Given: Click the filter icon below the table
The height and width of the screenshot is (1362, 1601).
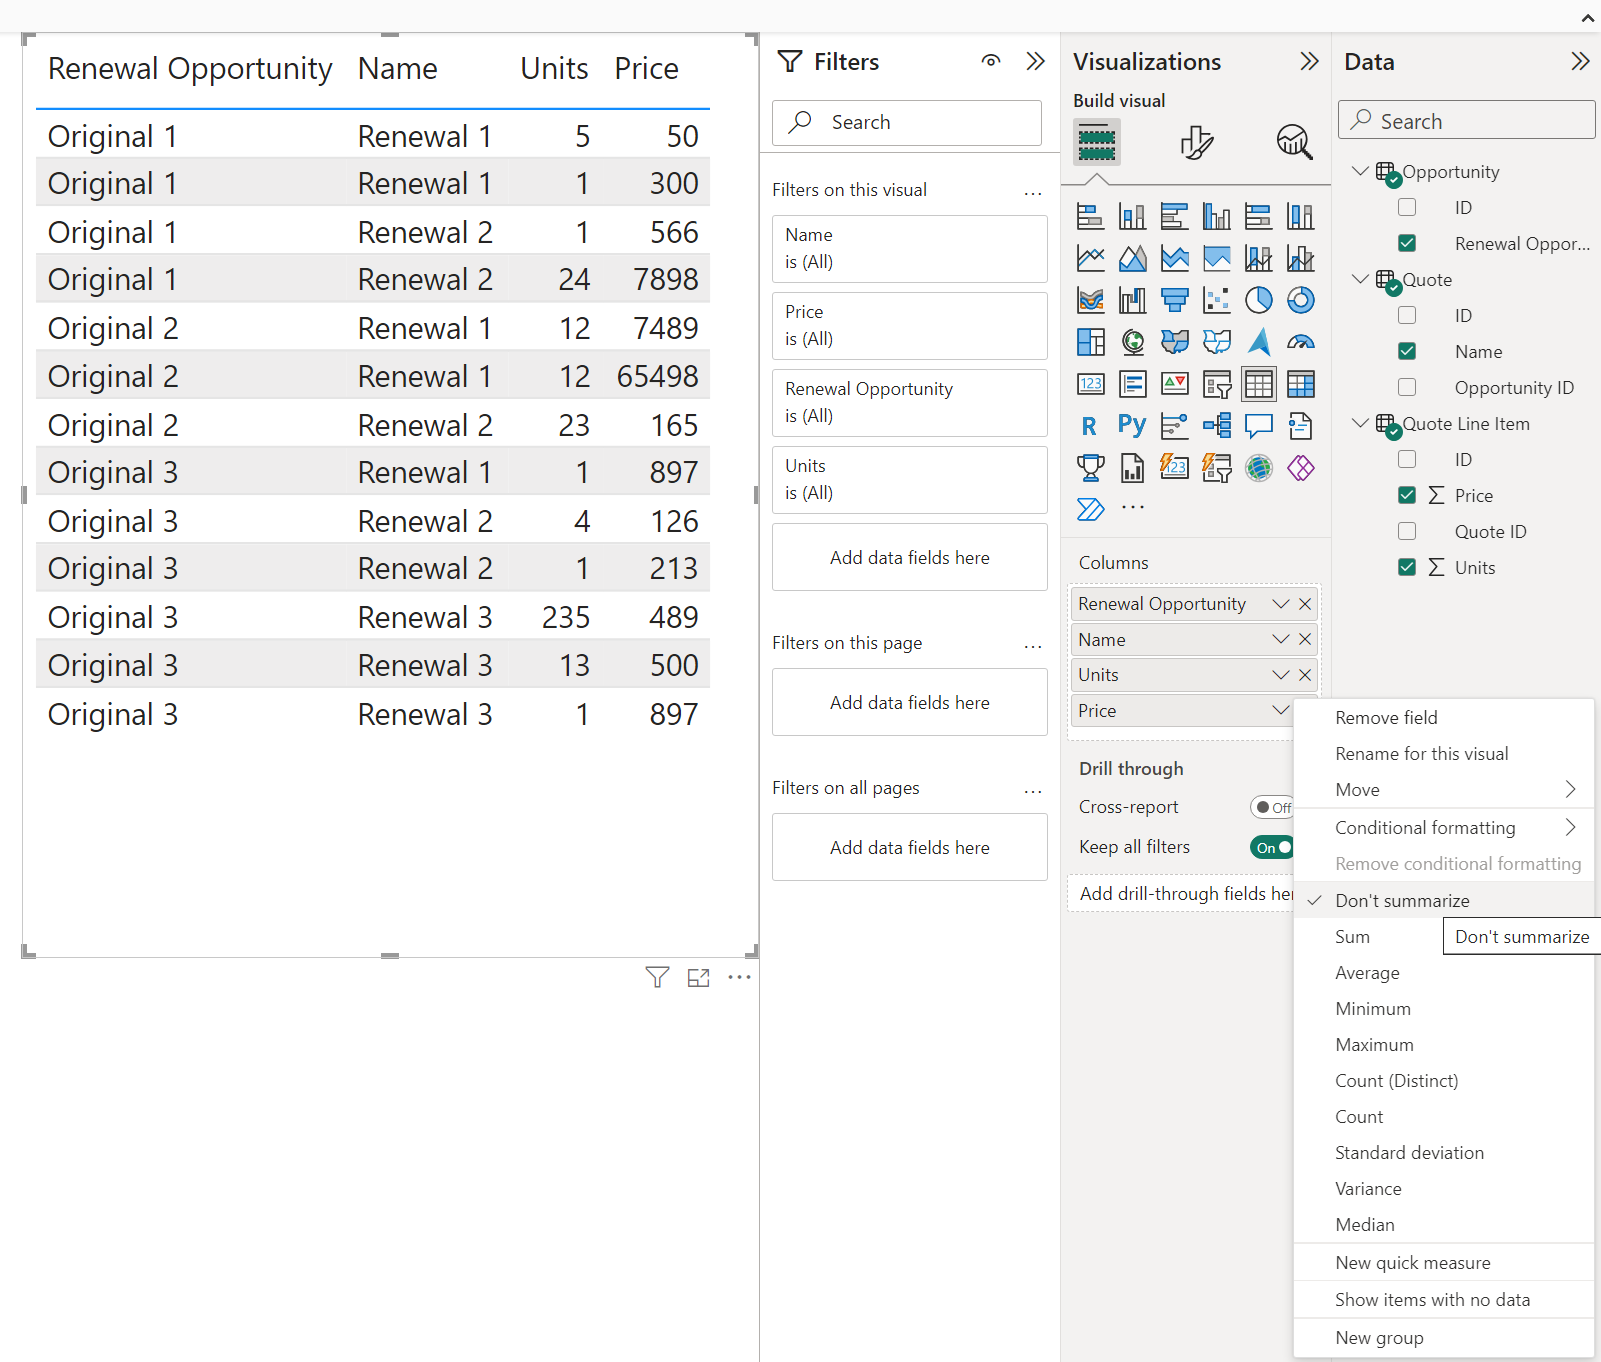Looking at the screenshot, I should 657,977.
